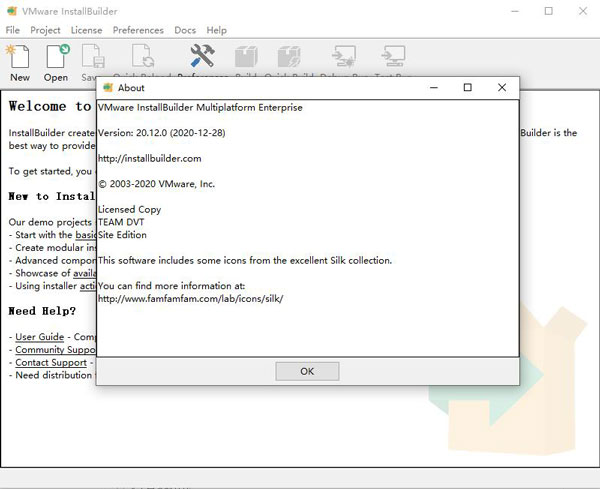
Task: Click the Need Help? heading
Action: click(42, 311)
